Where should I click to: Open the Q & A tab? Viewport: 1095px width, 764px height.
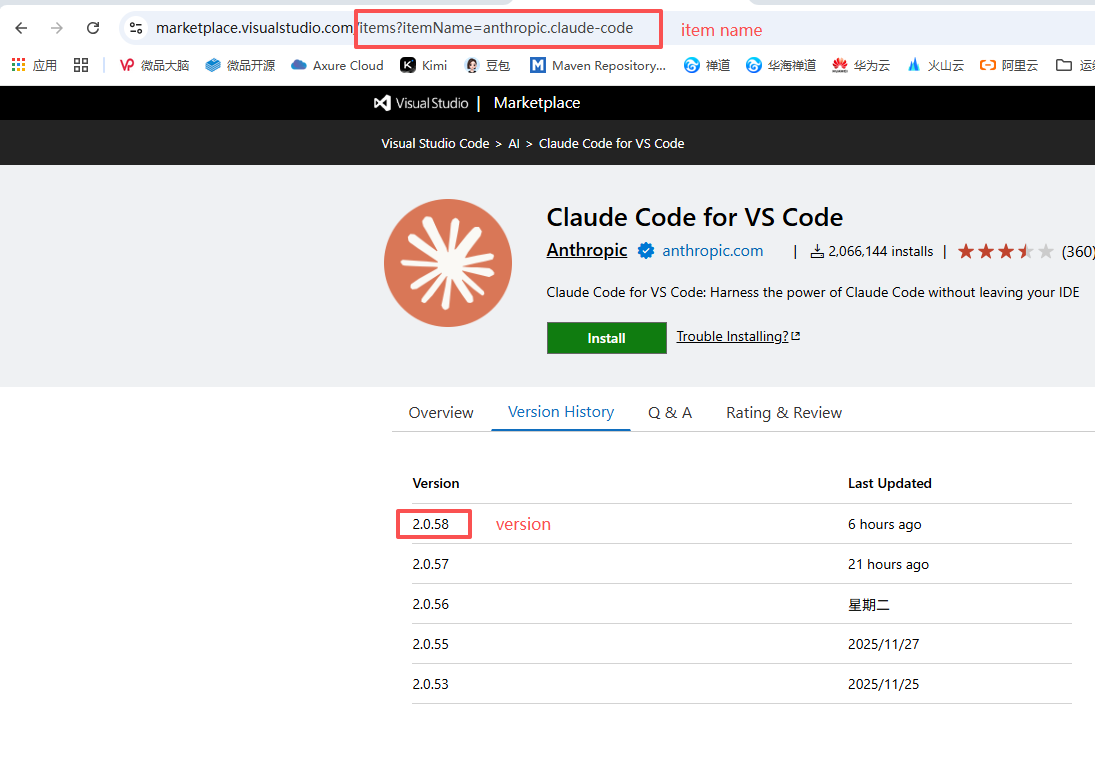pos(669,412)
